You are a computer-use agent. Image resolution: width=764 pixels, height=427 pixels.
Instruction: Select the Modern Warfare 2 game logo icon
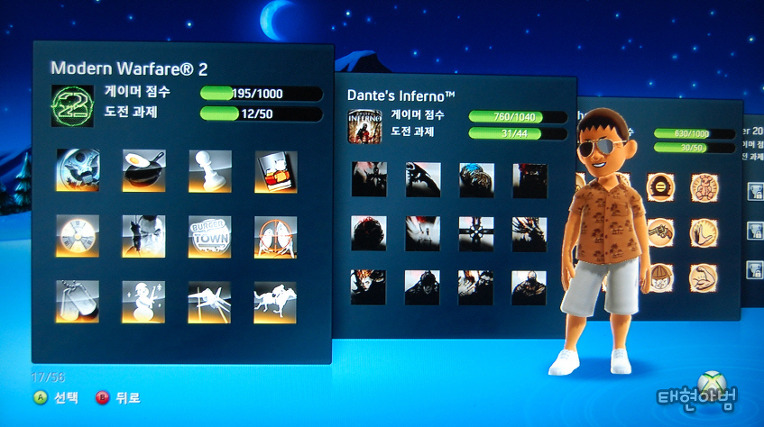pos(72,106)
